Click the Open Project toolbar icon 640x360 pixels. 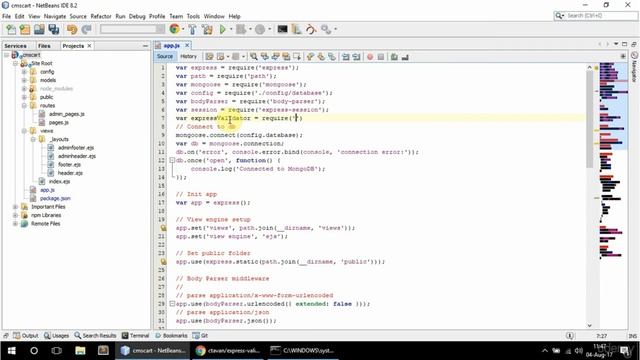[x=39, y=29]
